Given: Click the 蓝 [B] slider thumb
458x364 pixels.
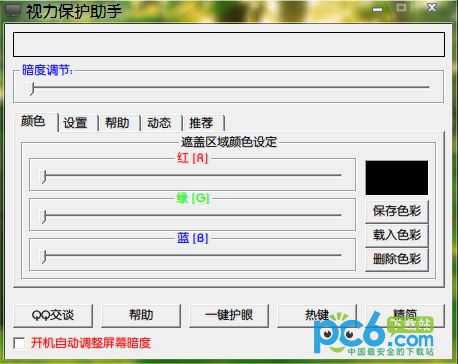Looking at the screenshot, I should (44, 257).
